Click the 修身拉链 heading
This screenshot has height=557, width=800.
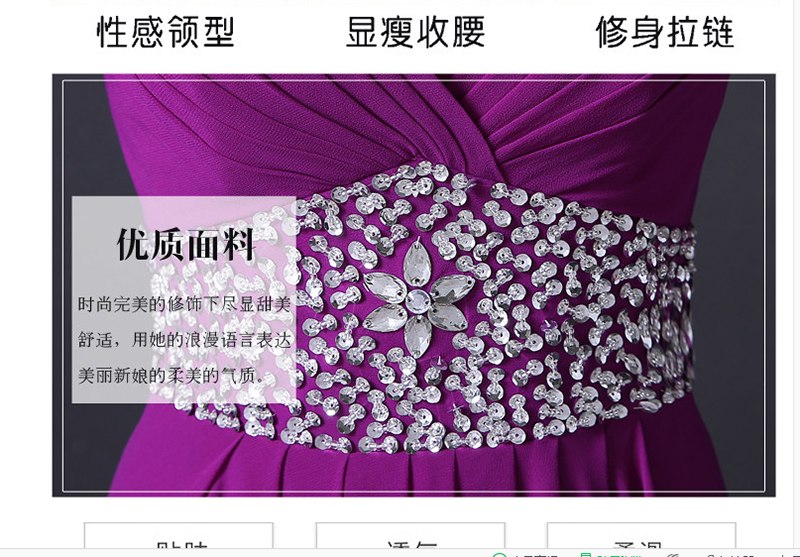665,32
